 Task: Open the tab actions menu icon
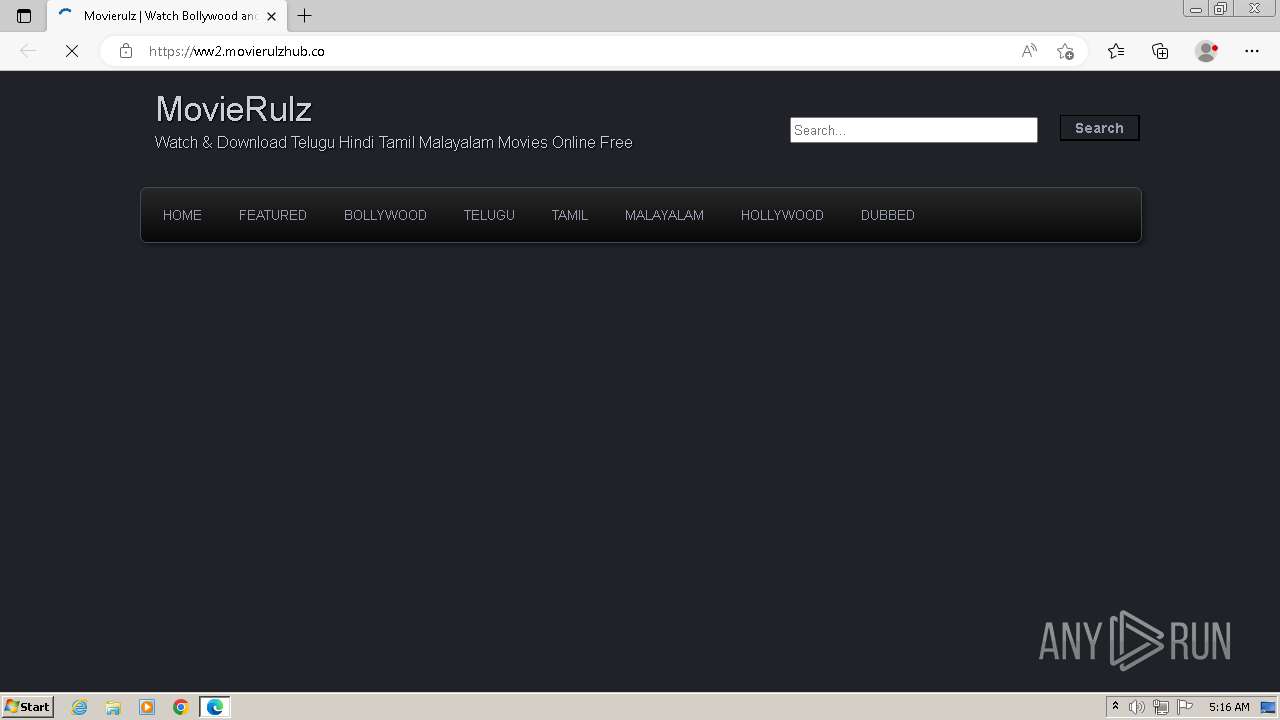coord(24,16)
